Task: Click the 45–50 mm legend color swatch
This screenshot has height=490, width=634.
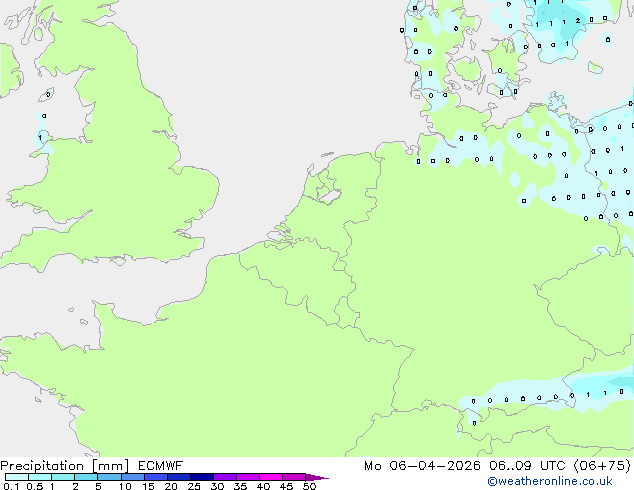Action: point(294,477)
